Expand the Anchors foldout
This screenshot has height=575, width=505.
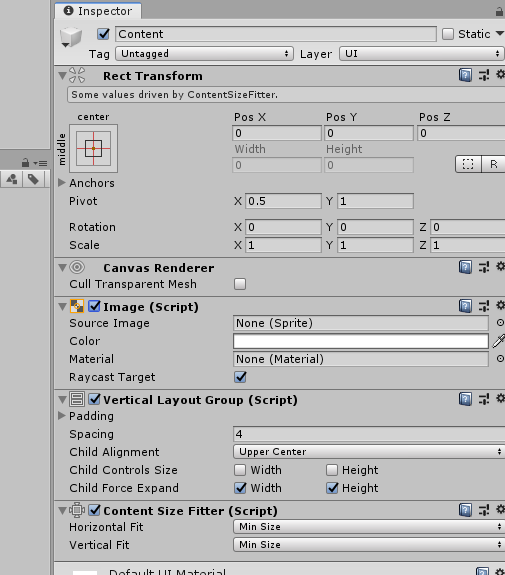tap(62, 183)
